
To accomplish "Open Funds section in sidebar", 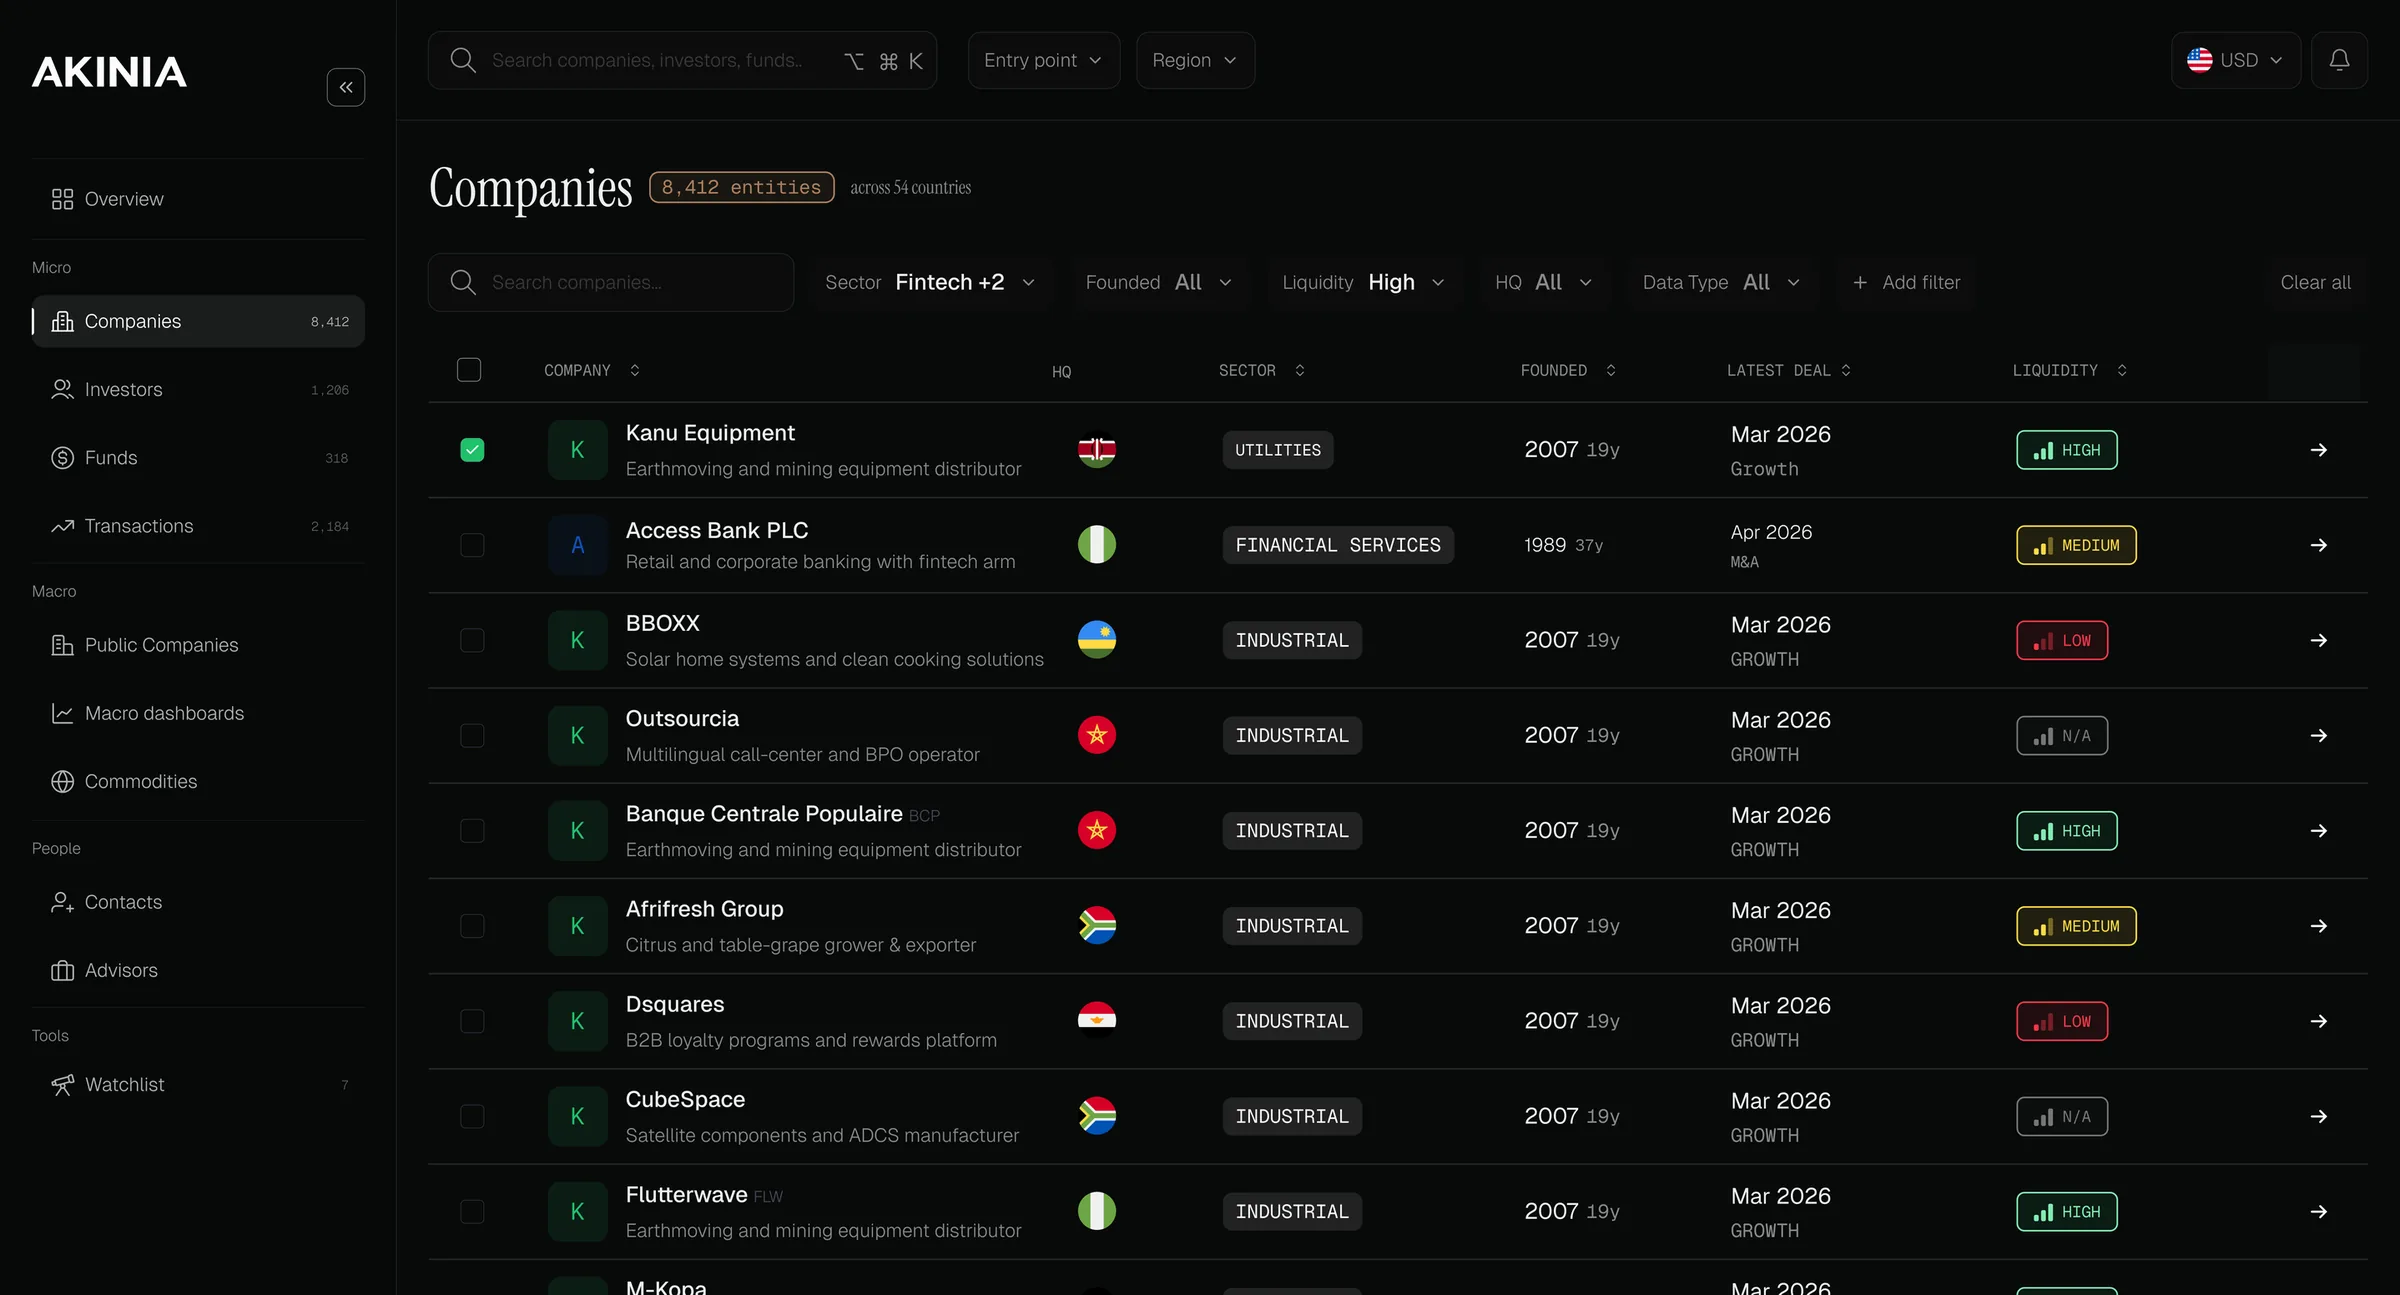I will 198,457.
